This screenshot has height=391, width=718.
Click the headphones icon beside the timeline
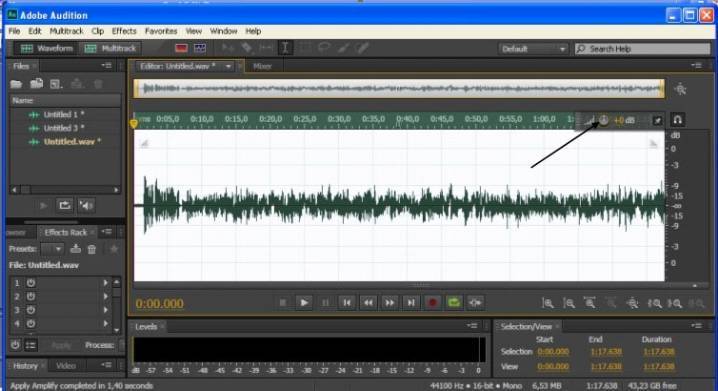click(677, 119)
